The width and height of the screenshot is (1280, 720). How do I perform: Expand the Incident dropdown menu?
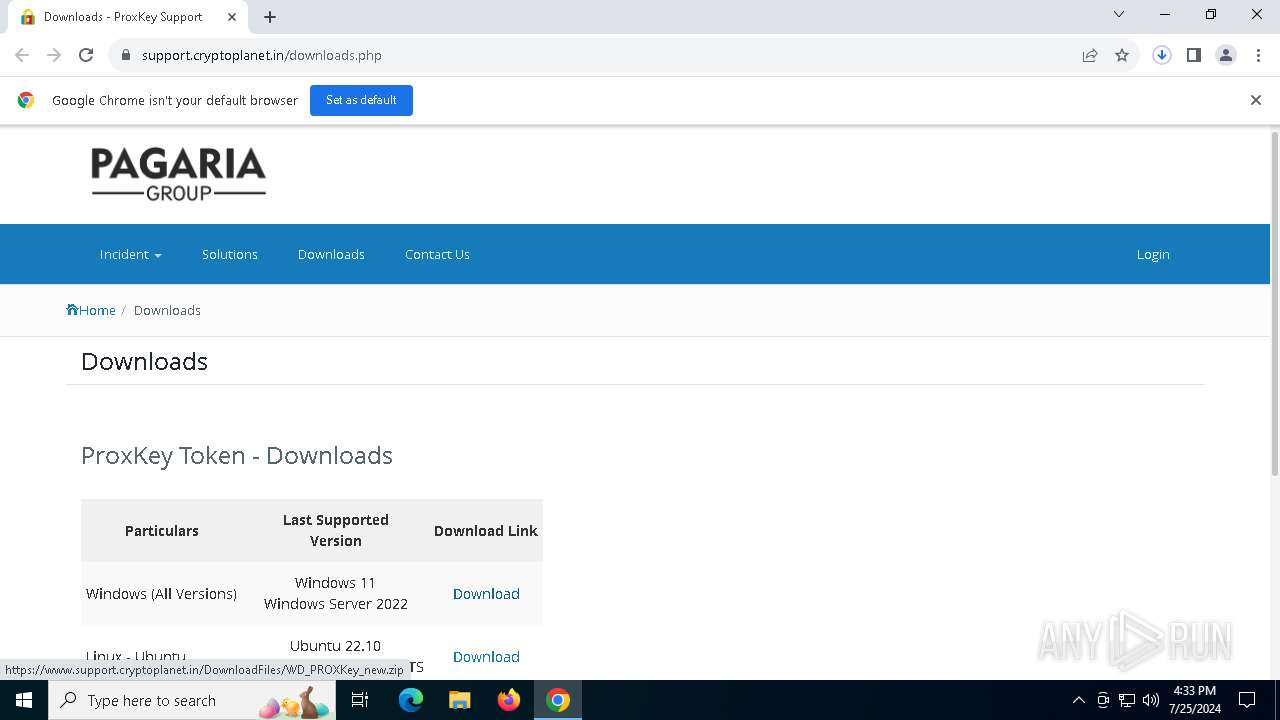tap(130, 254)
